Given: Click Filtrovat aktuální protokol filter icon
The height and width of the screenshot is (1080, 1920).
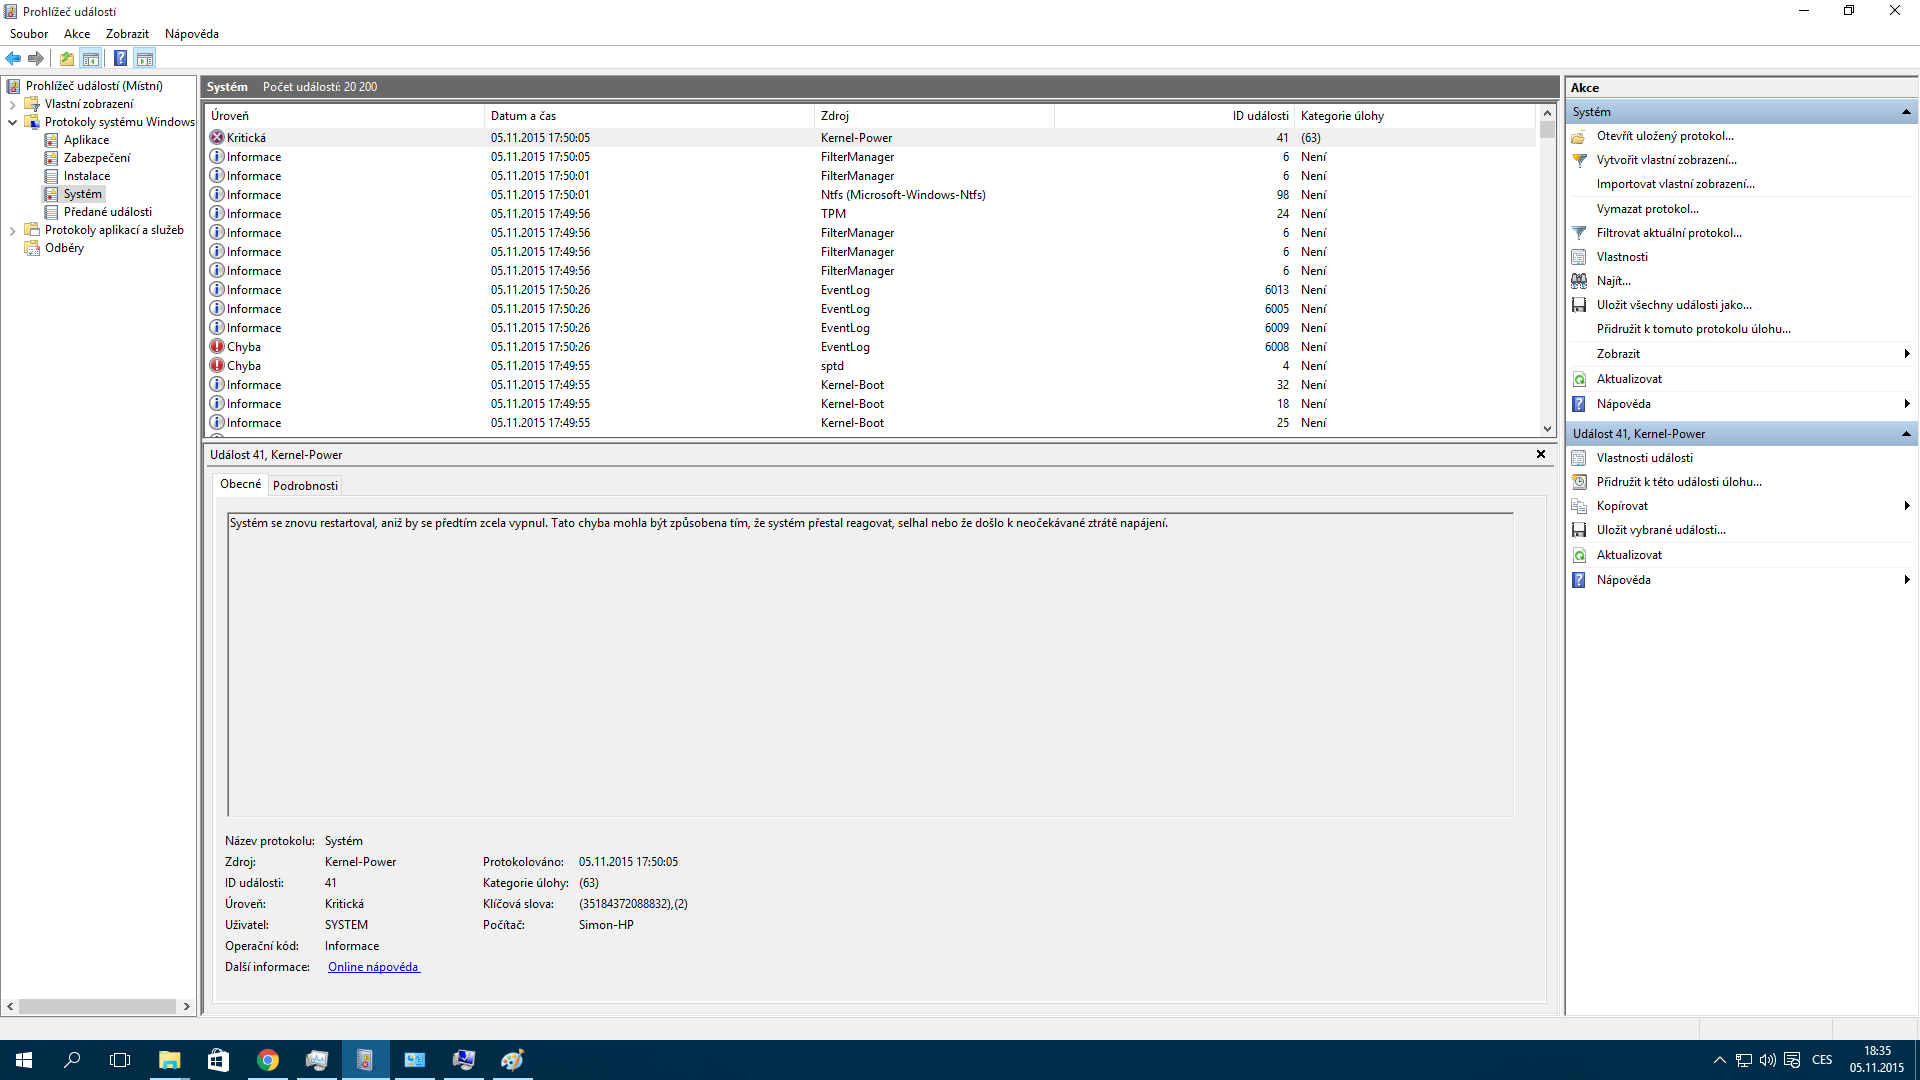Looking at the screenshot, I should tap(1579, 233).
